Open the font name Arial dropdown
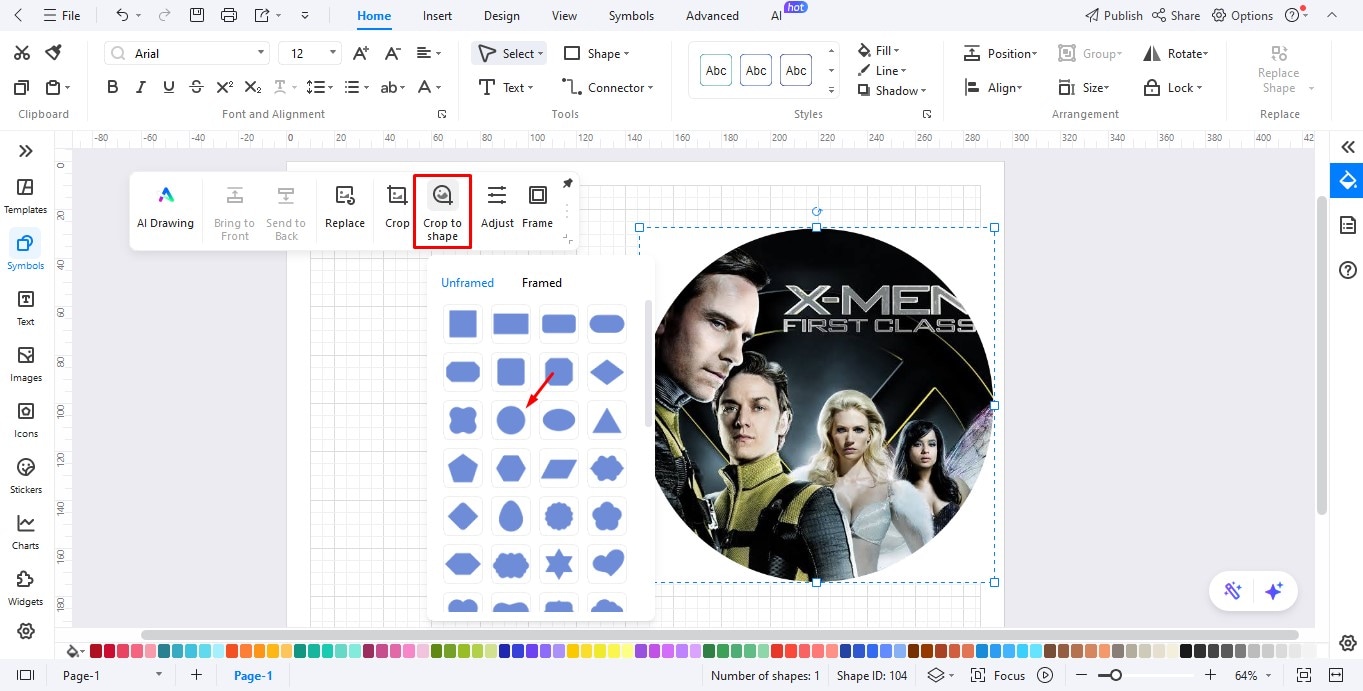Image resolution: width=1363 pixels, height=691 pixels. point(262,53)
